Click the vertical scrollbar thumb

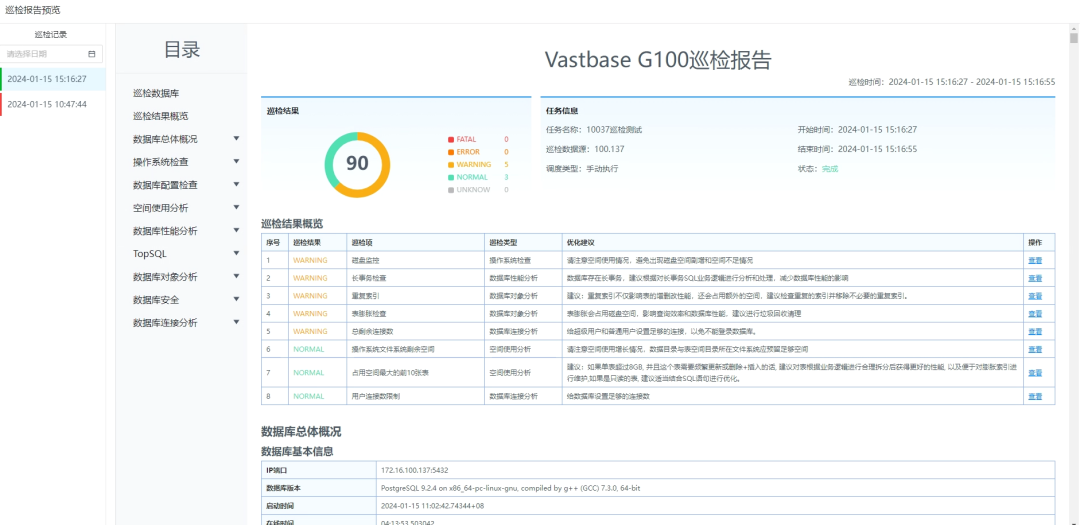1074,37
